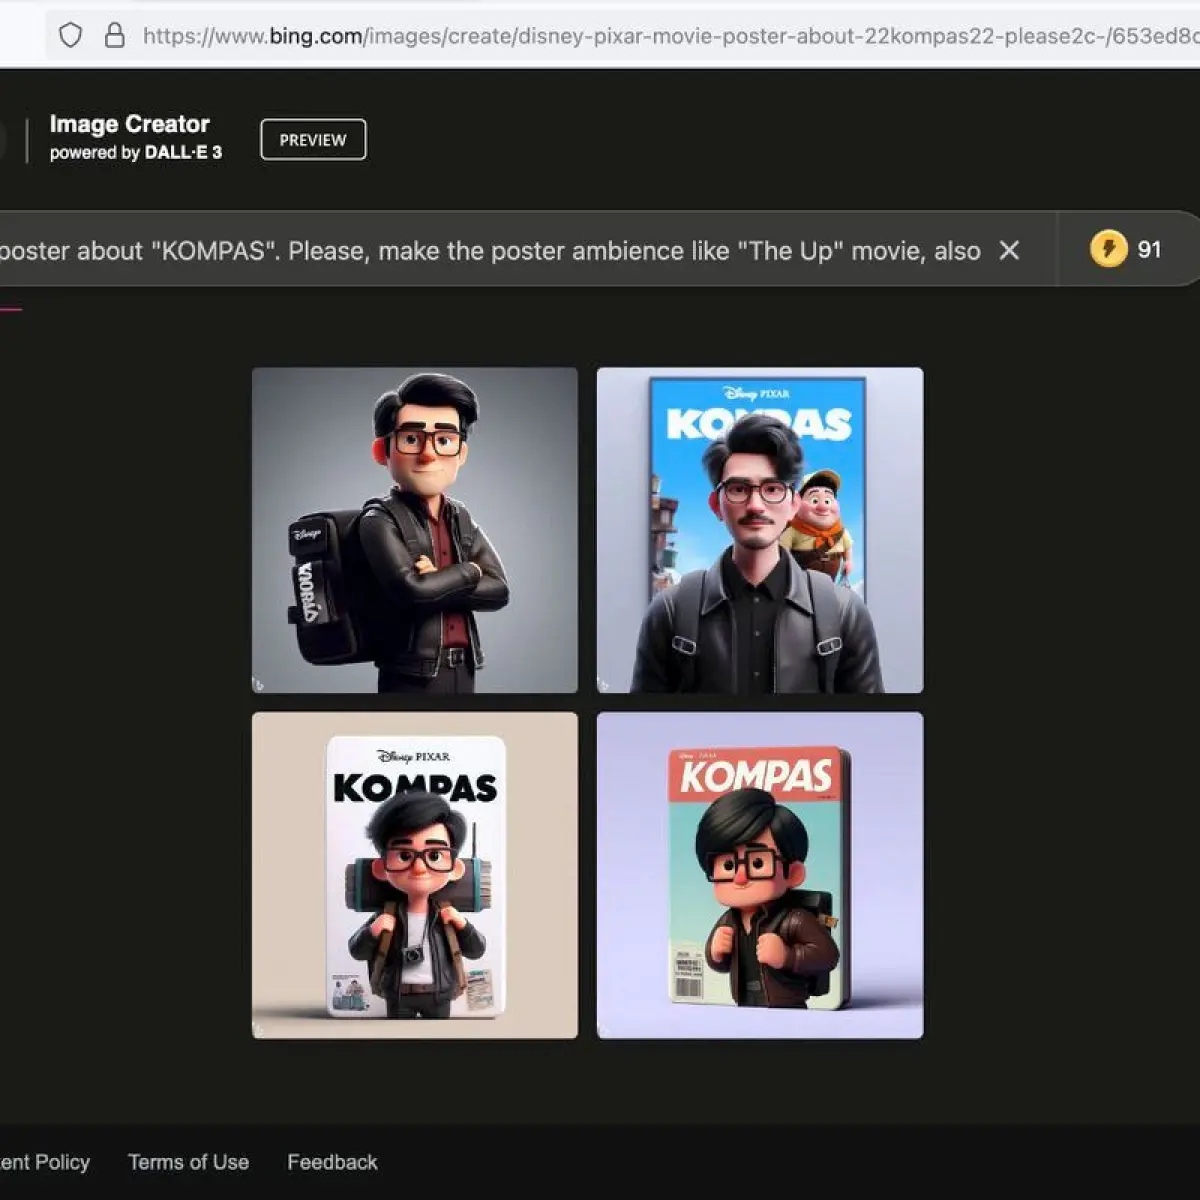
Task: Open the white KOMPAS poster image on beige
Action: coord(415,875)
